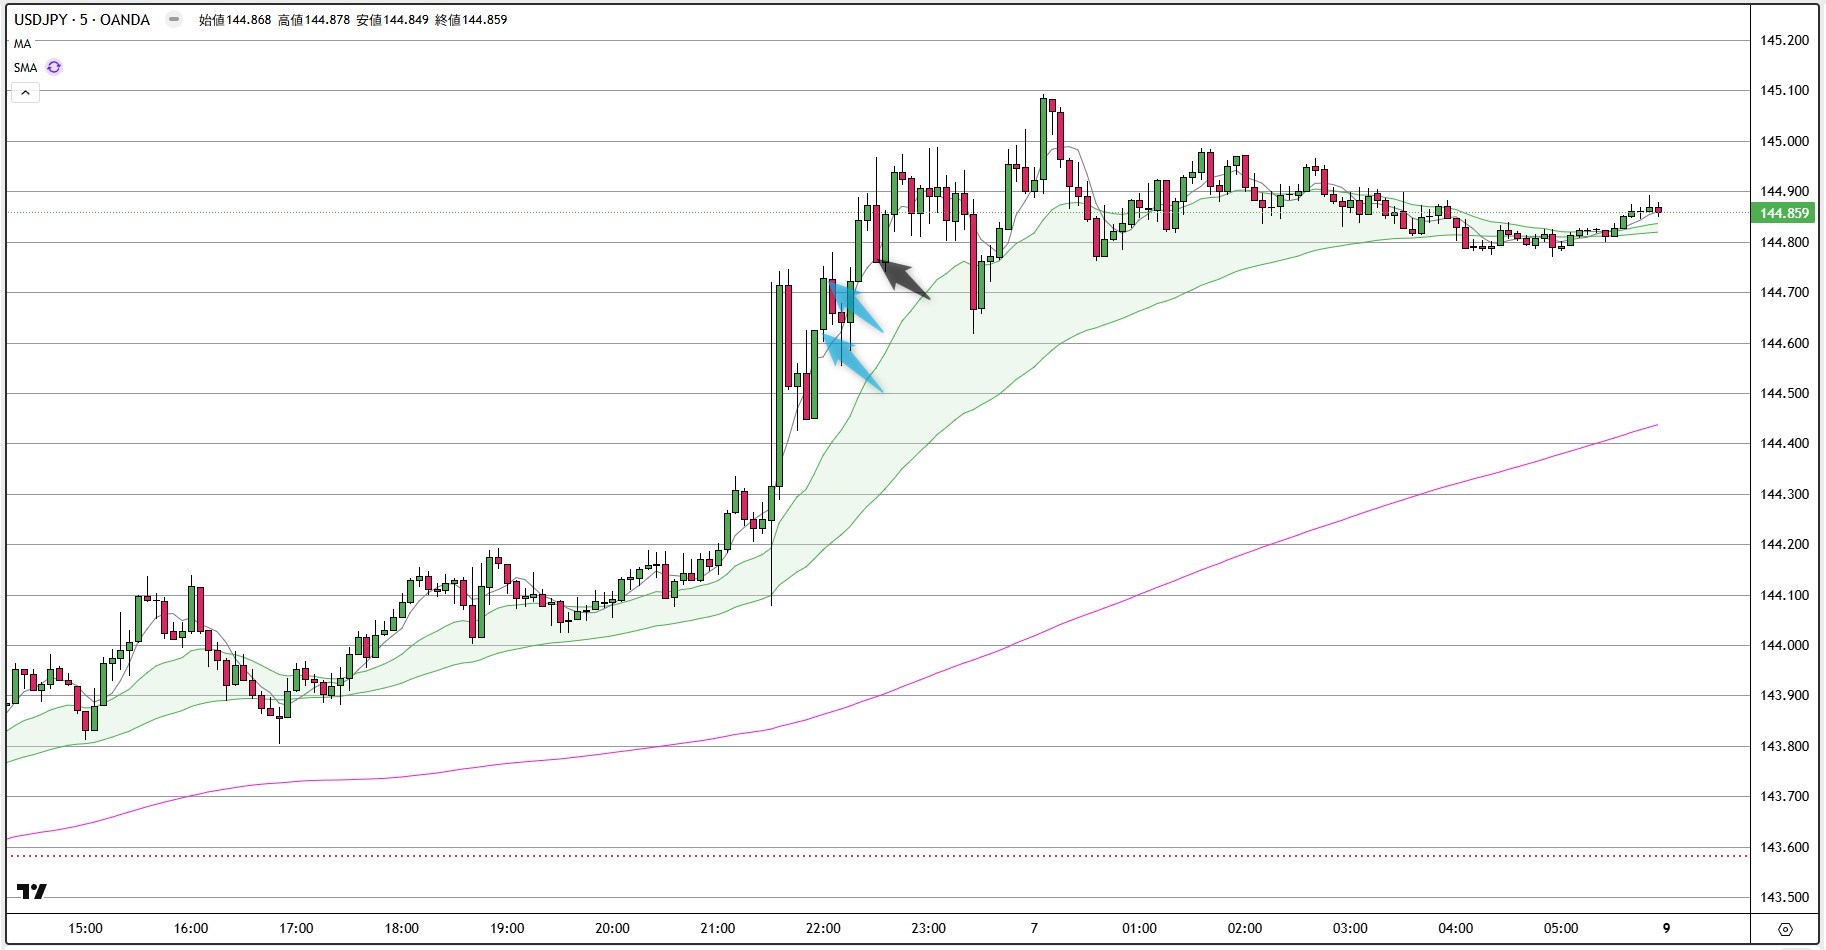1826x950 pixels.
Task: Click the 145.000 price axis label
Action: pyautogui.click(x=1784, y=141)
